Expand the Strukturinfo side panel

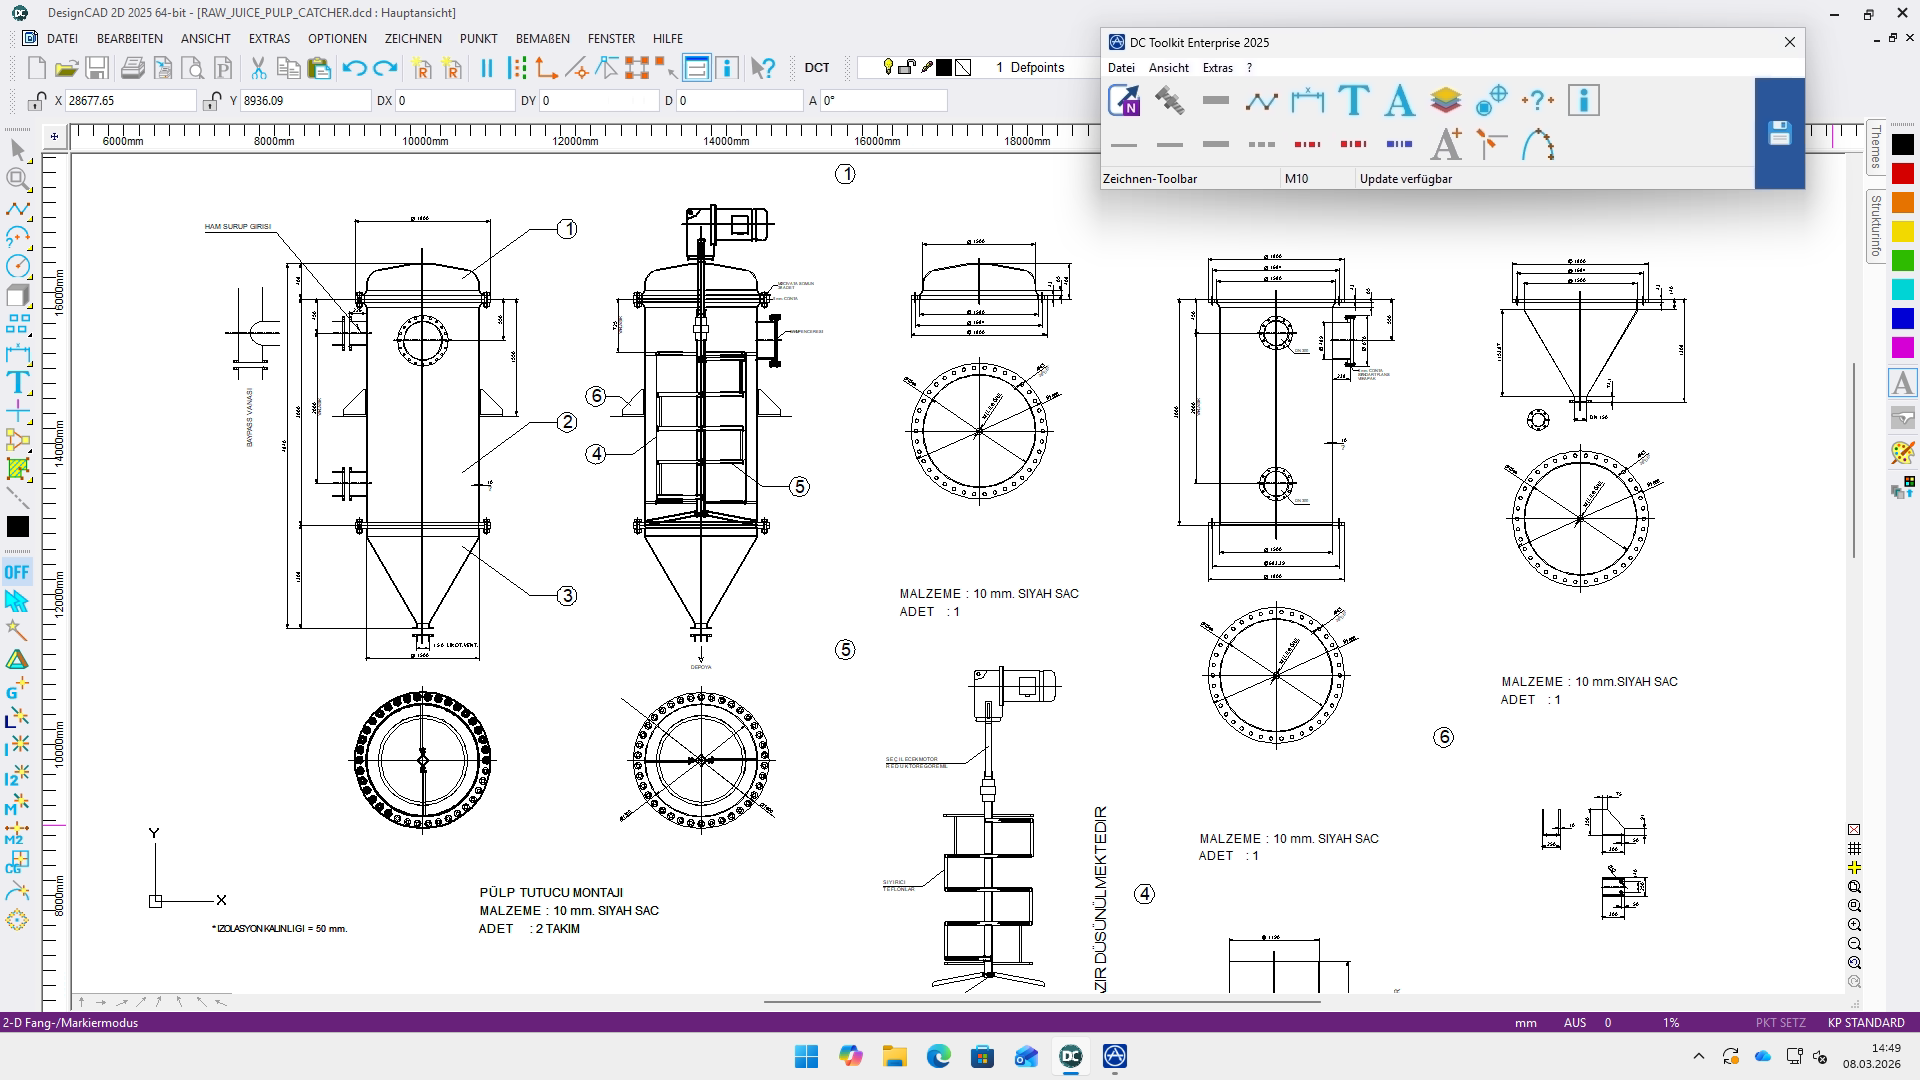click(1876, 226)
